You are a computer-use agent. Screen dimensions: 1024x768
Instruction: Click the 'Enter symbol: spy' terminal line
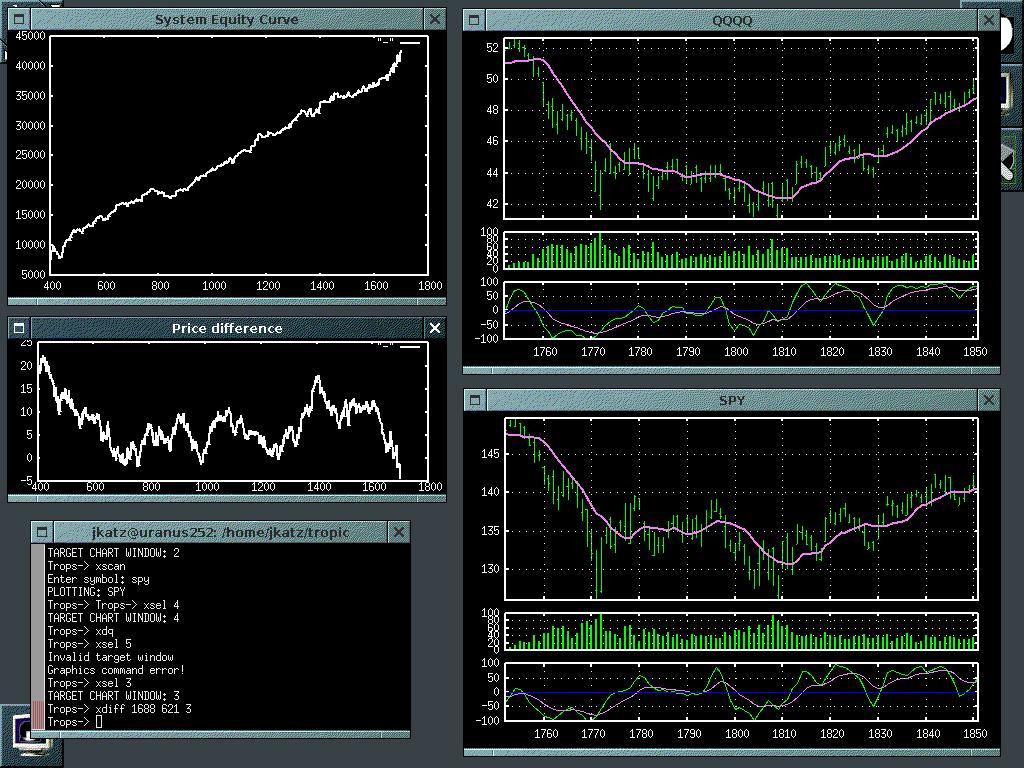click(x=99, y=579)
